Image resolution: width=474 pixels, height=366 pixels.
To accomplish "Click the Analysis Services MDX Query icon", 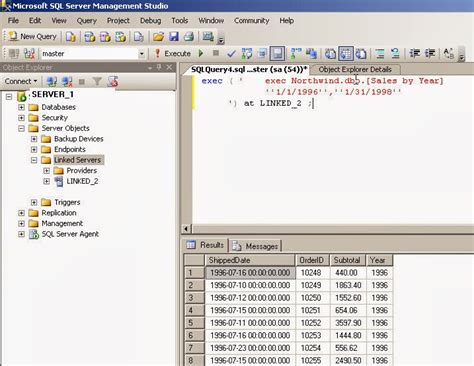I will point(89,37).
